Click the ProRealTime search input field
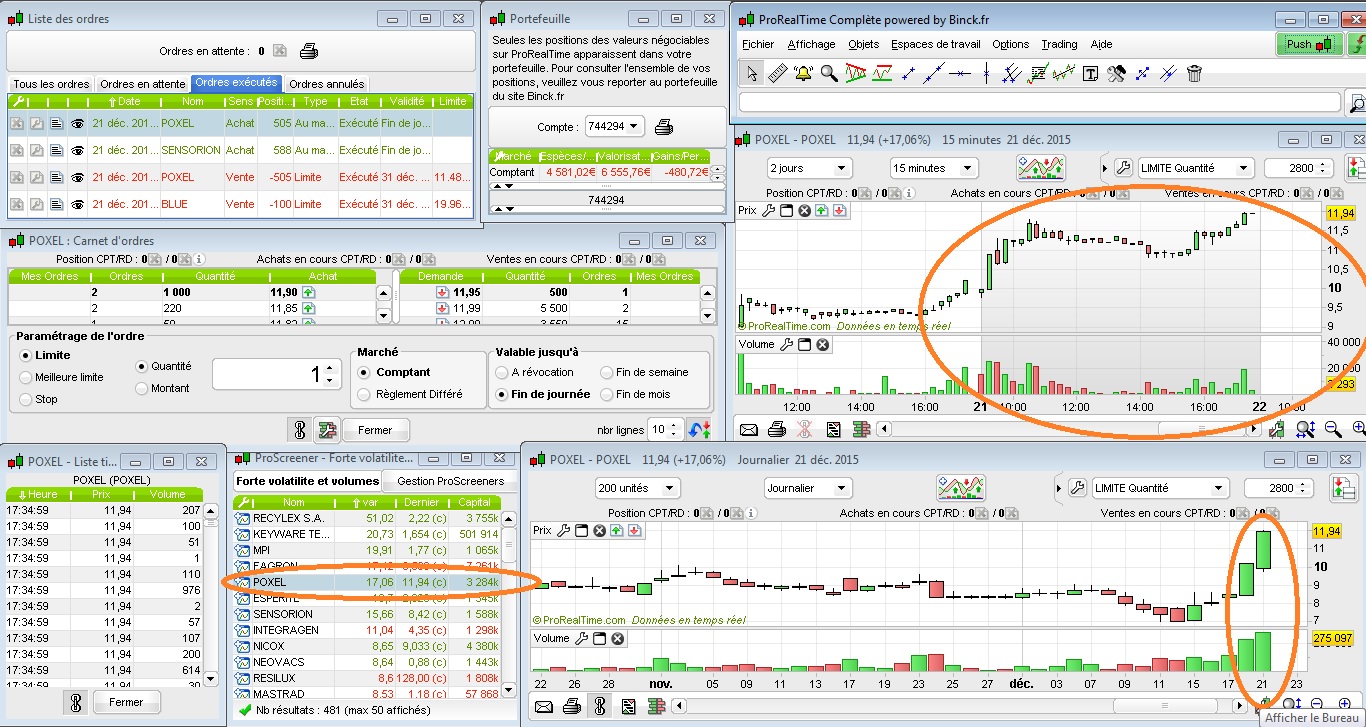 click(x=1040, y=102)
